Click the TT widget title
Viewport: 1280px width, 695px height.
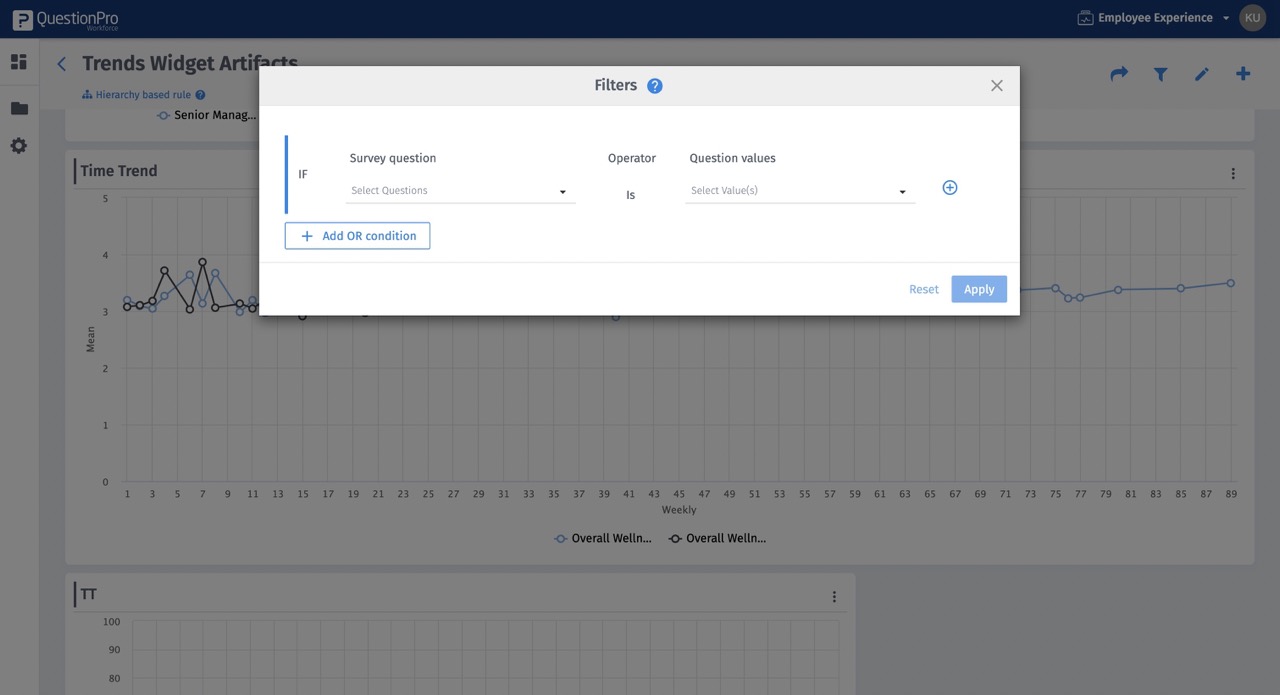[x=88, y=594]
